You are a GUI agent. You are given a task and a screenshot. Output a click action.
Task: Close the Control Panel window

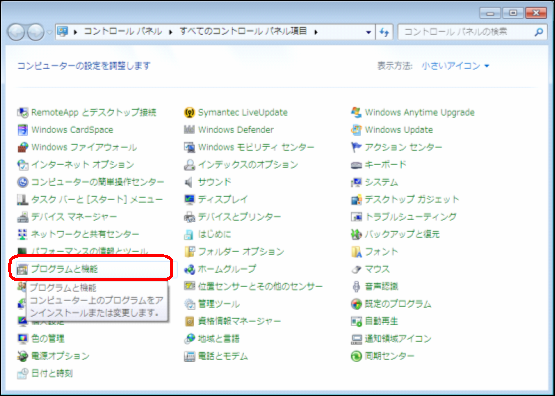536,13
